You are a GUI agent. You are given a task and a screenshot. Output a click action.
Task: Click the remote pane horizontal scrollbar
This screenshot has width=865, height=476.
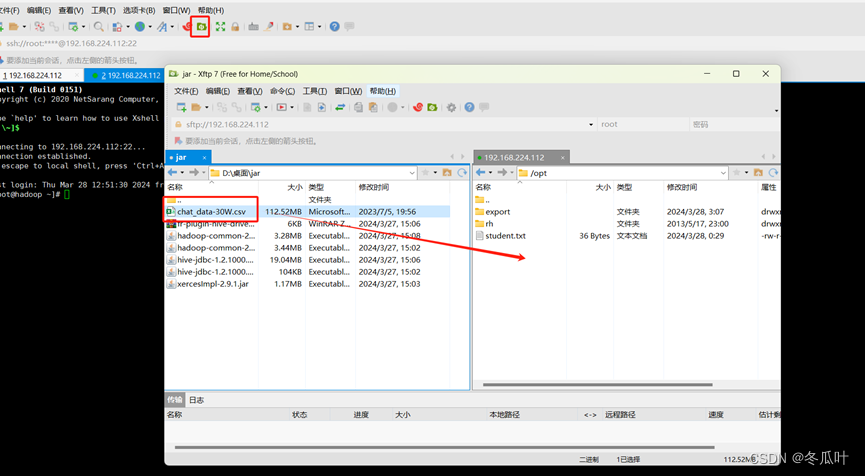click(597, 384)
